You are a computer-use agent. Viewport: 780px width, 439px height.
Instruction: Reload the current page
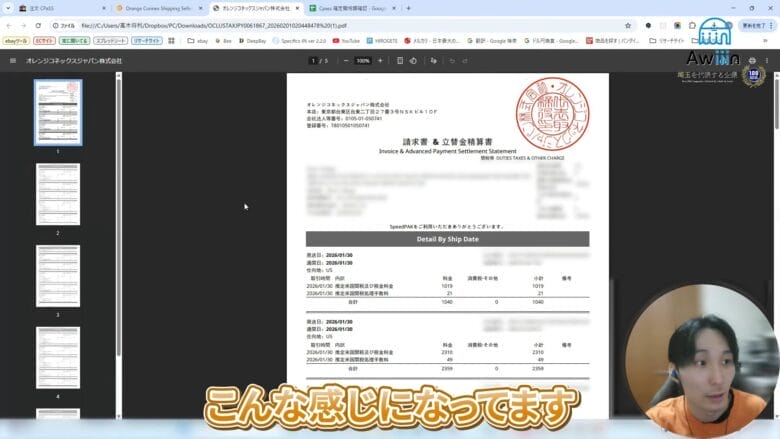[x=38, y=25]
